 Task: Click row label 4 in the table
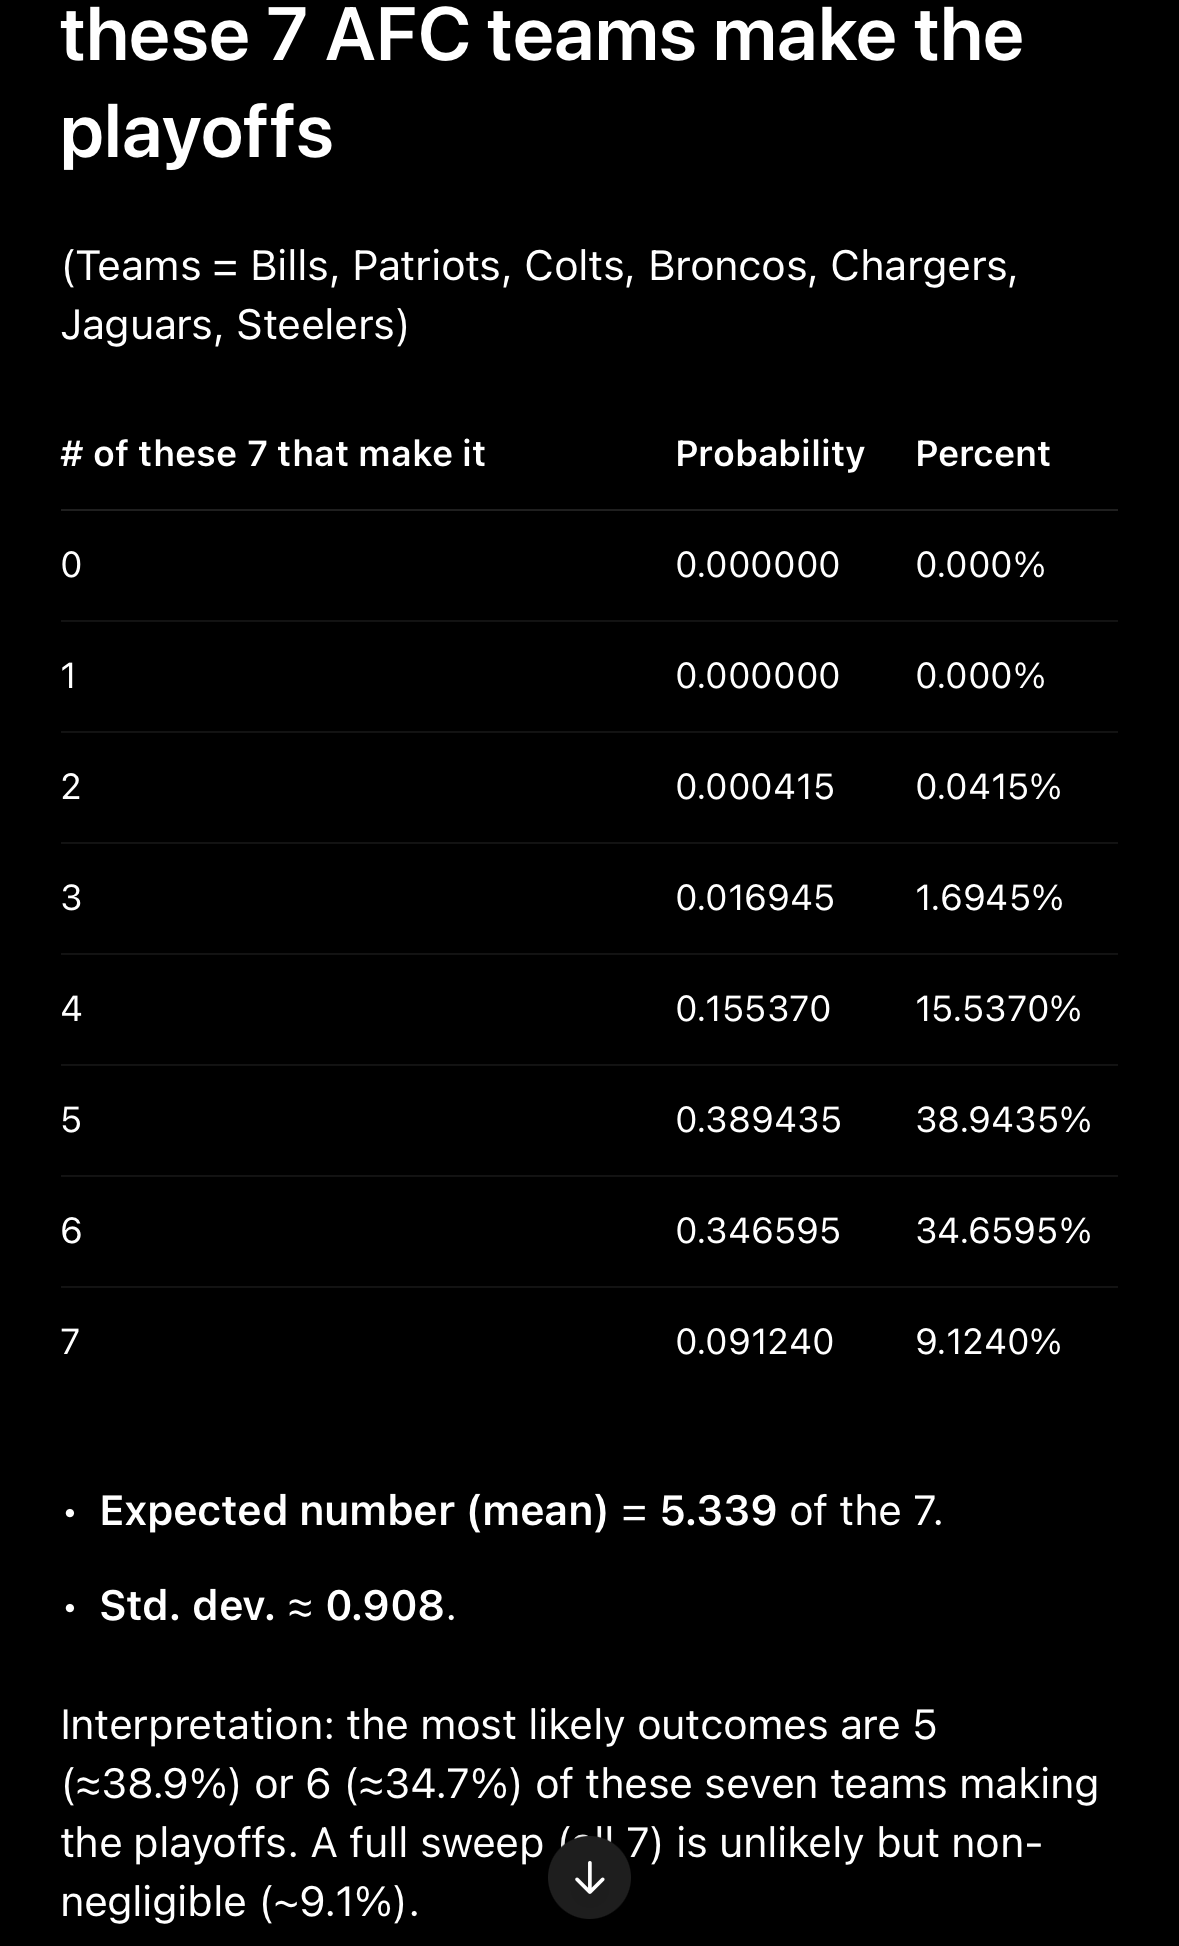point(71,1008)
